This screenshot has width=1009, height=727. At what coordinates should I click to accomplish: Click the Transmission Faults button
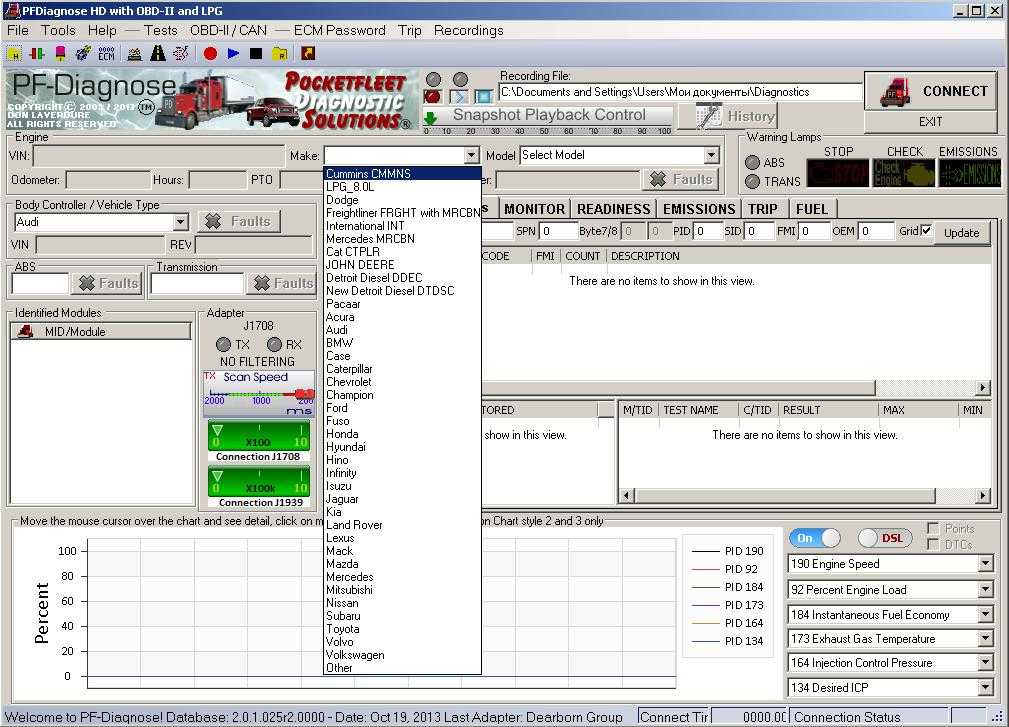[282, 283]
